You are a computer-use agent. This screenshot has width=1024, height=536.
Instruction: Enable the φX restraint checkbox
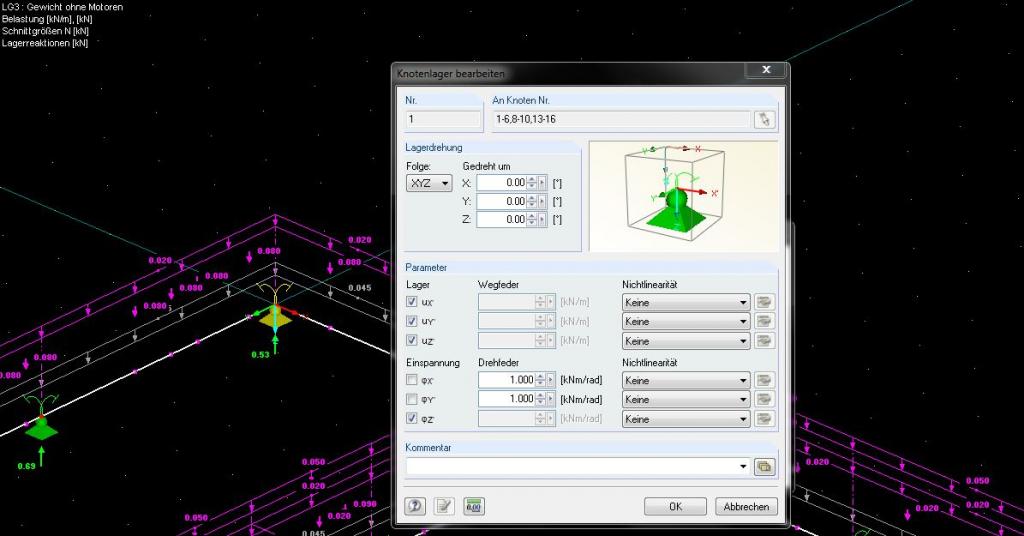tap(411, 379)
